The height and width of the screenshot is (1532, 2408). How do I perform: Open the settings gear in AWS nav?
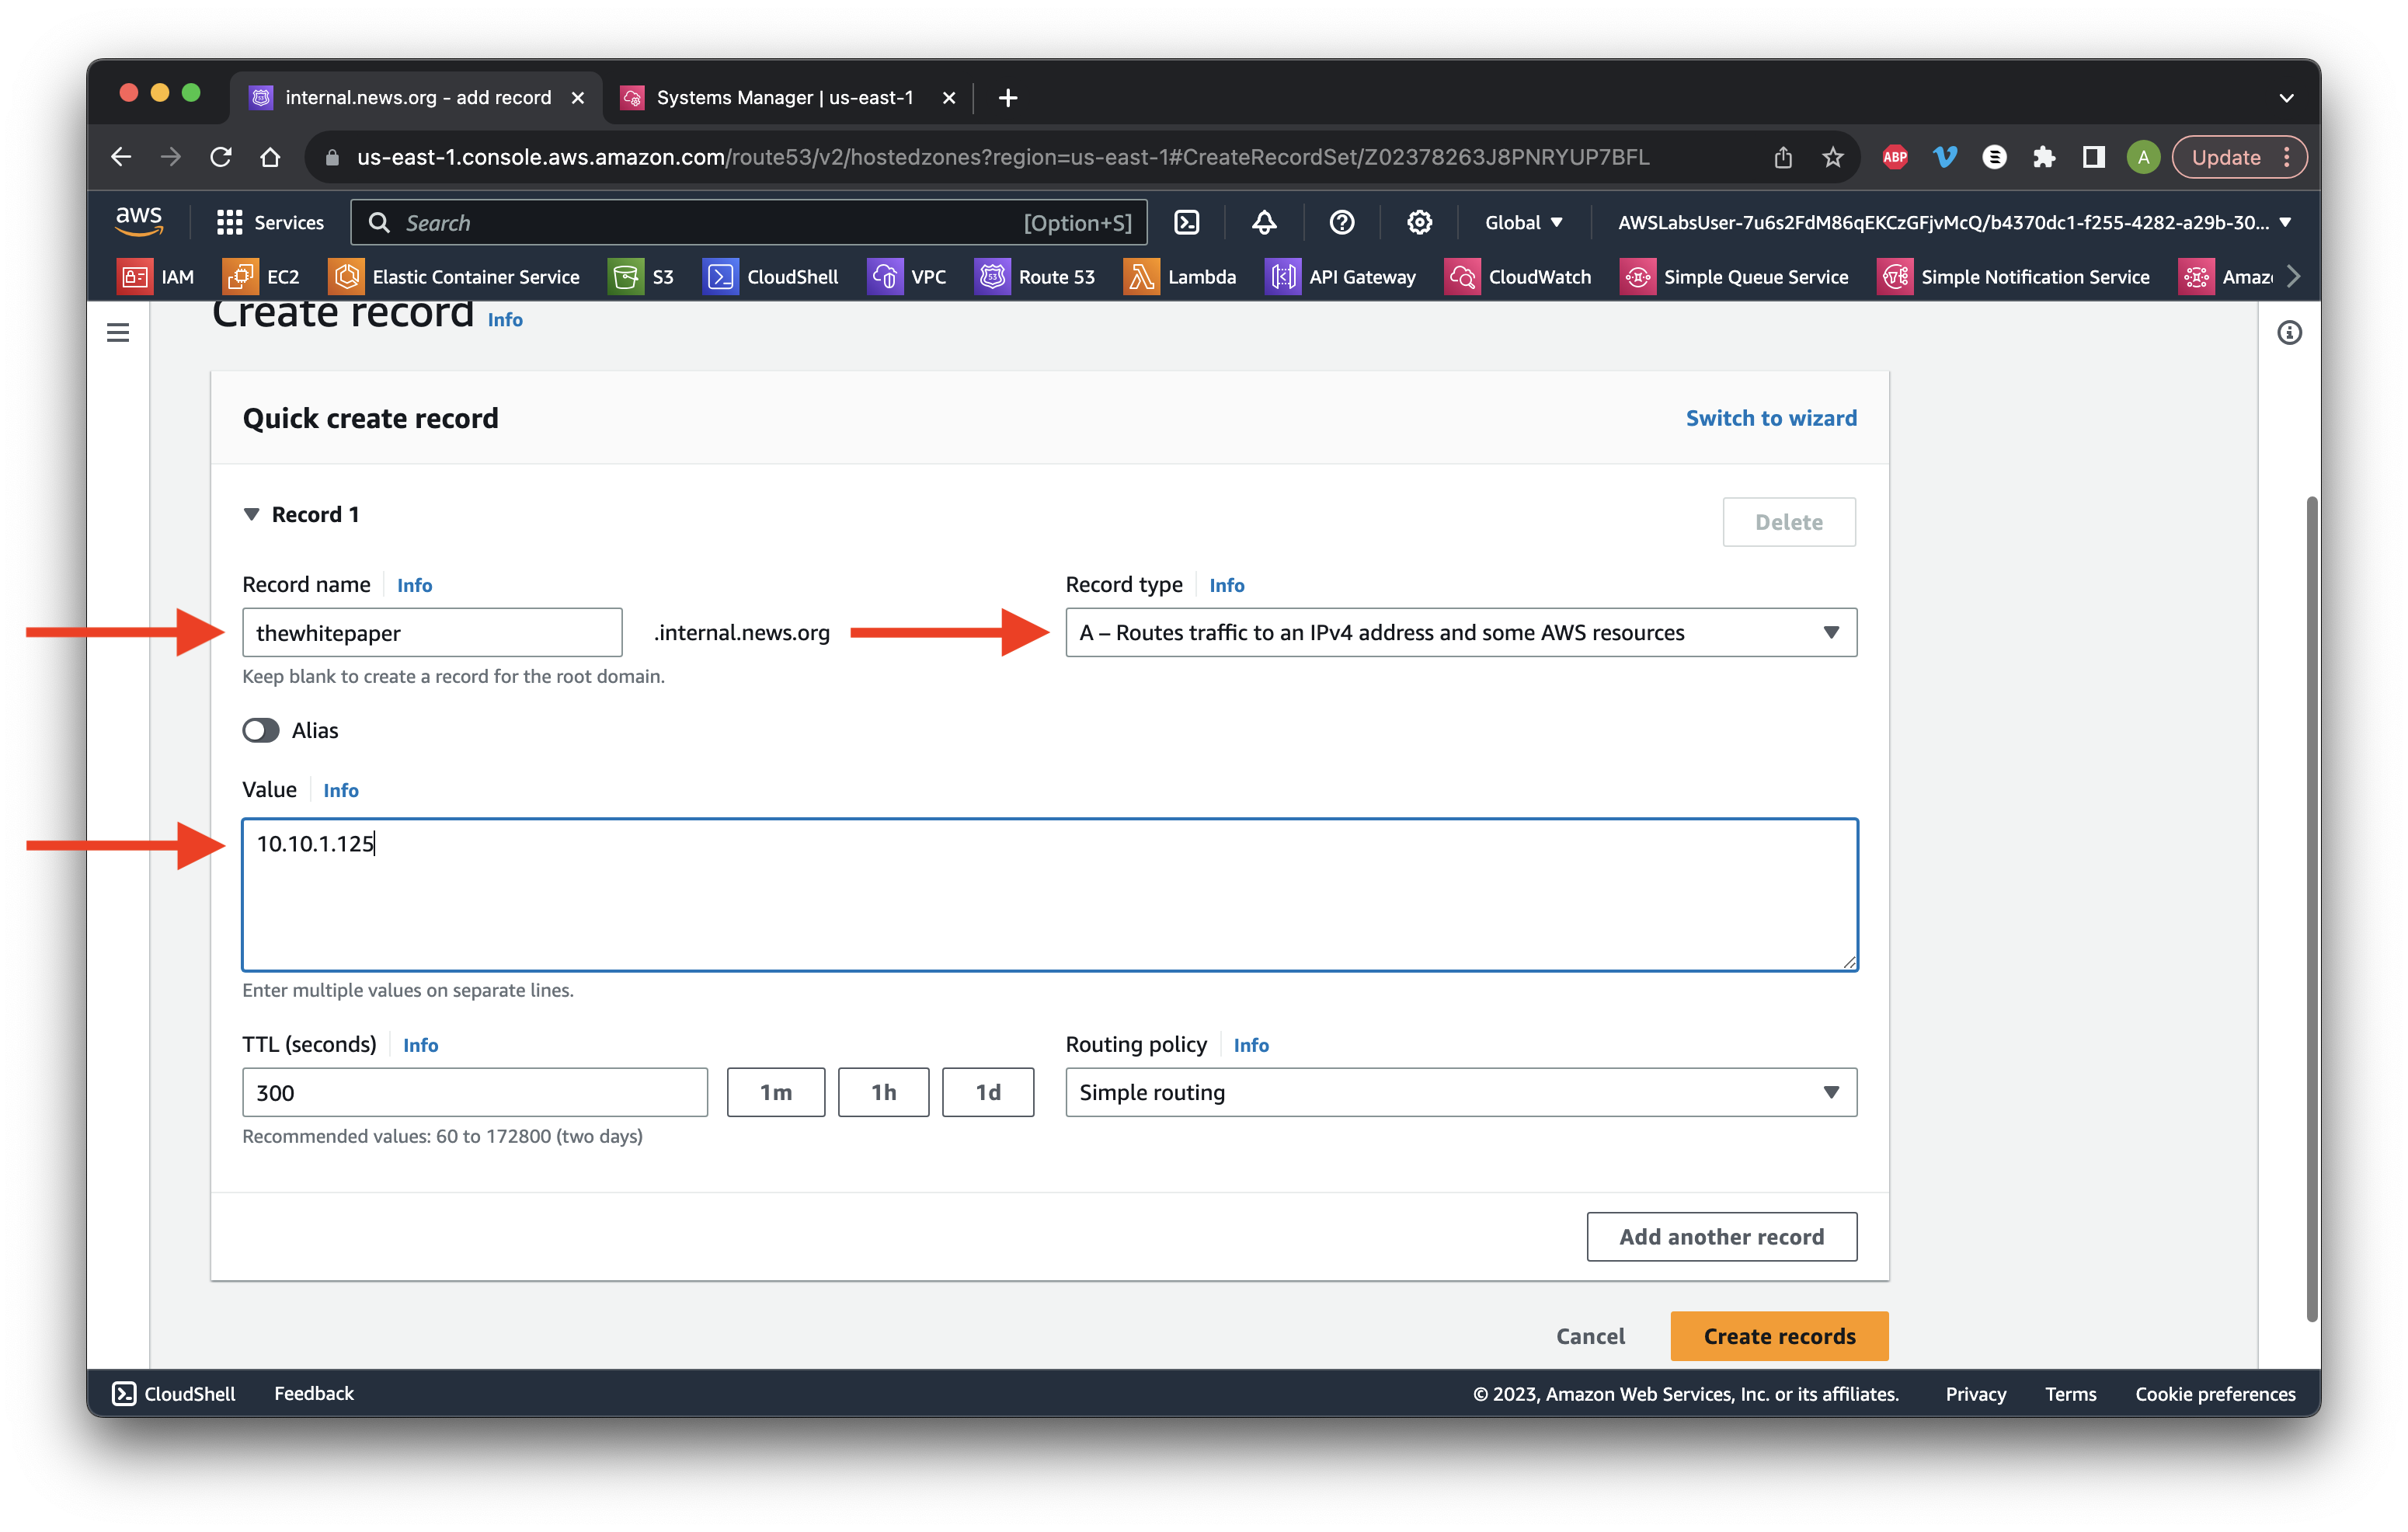[x=1419, y=222]
